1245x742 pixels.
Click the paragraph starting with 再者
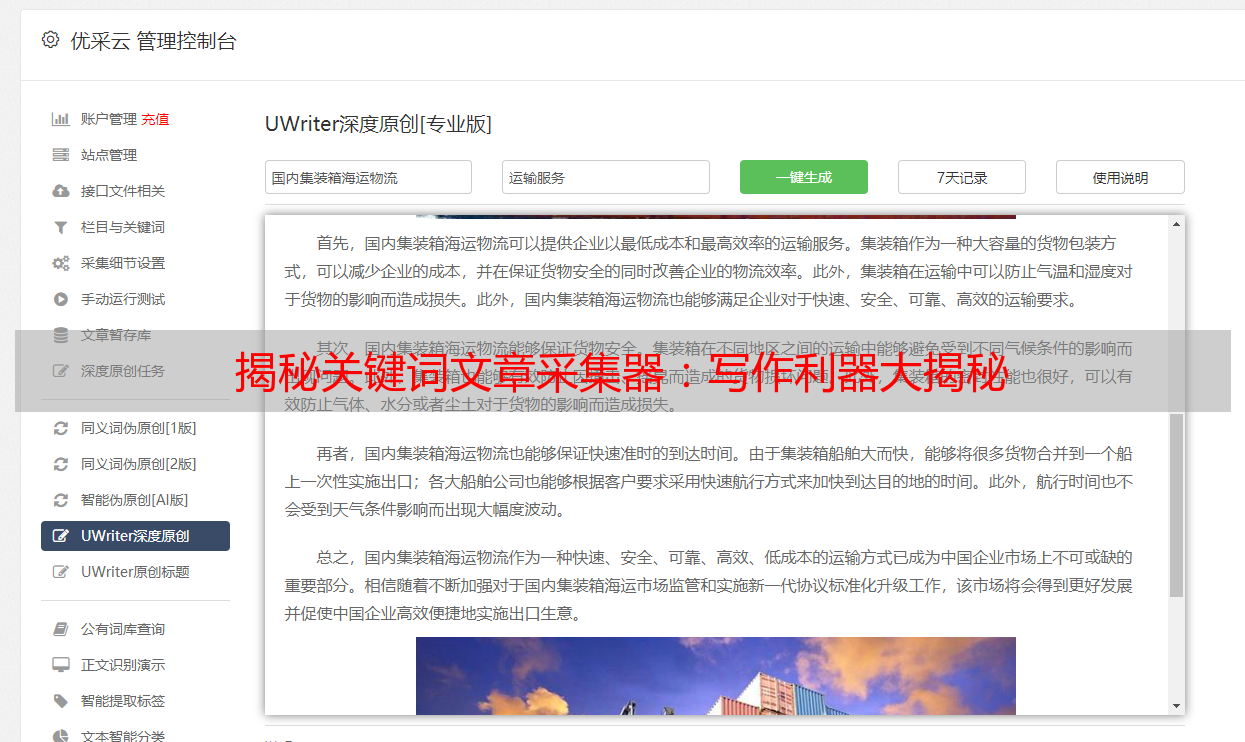click(x=709, y=481)
